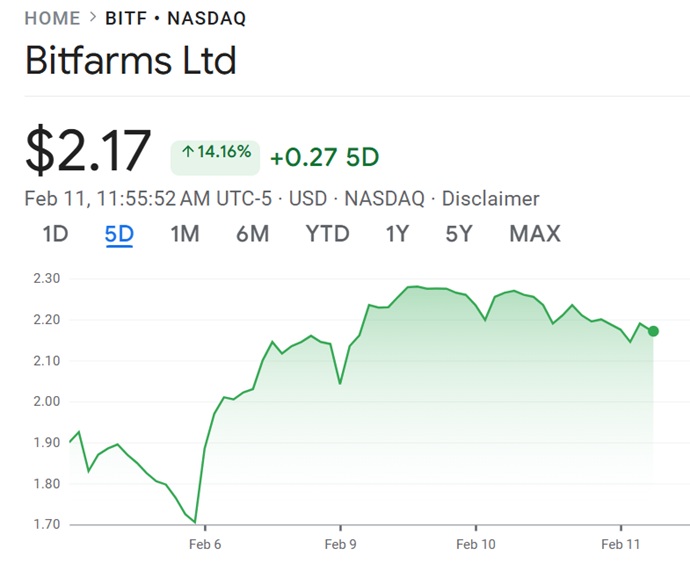Show the 1M chart range
Screen dimensions: 690x563
coord(184,234)
